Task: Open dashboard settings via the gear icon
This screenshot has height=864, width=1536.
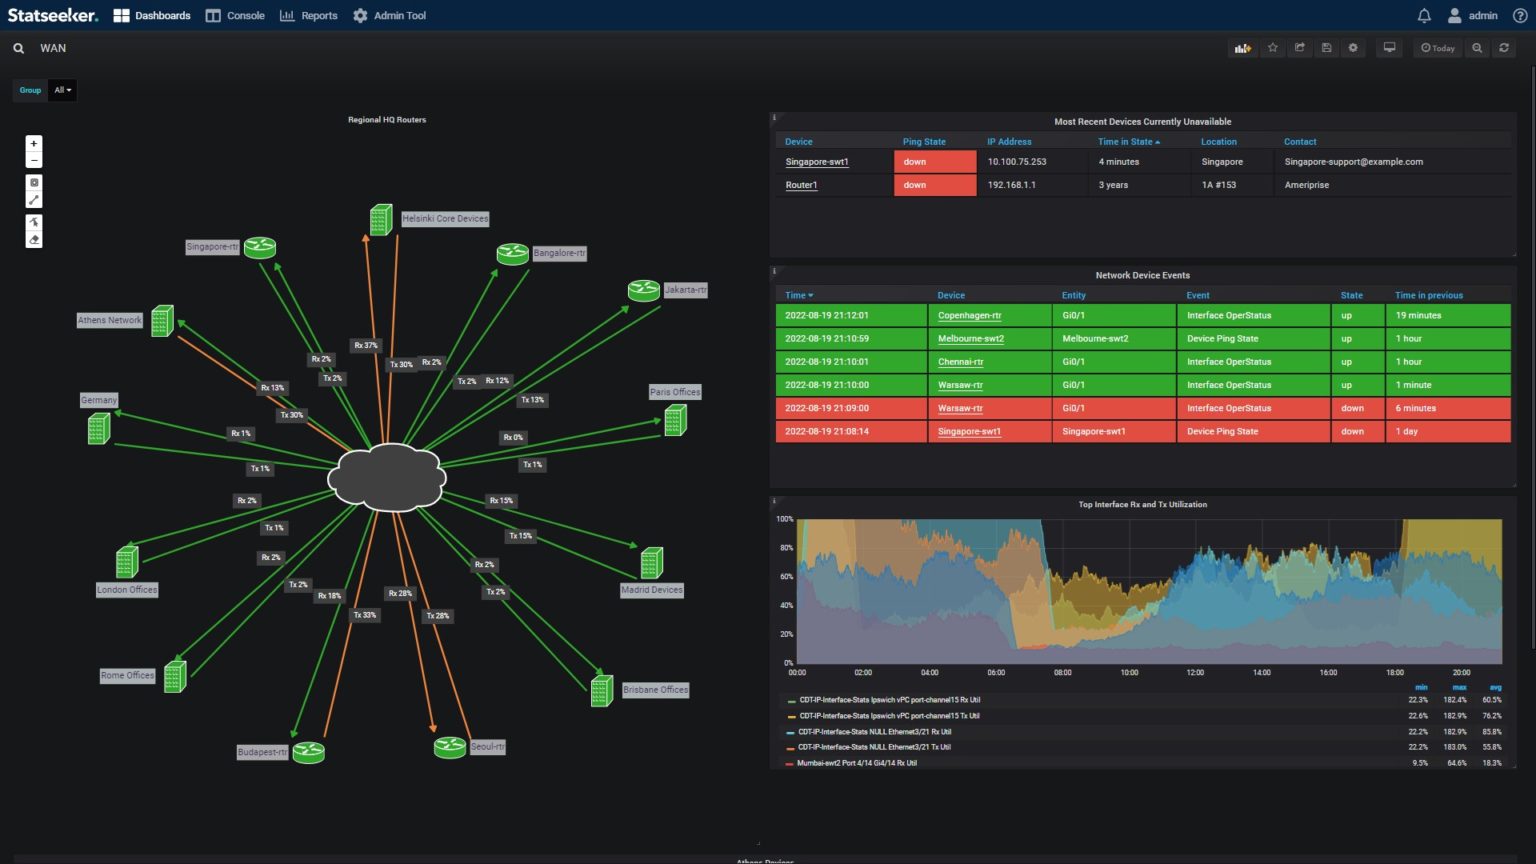Action: click(1353, 47)
